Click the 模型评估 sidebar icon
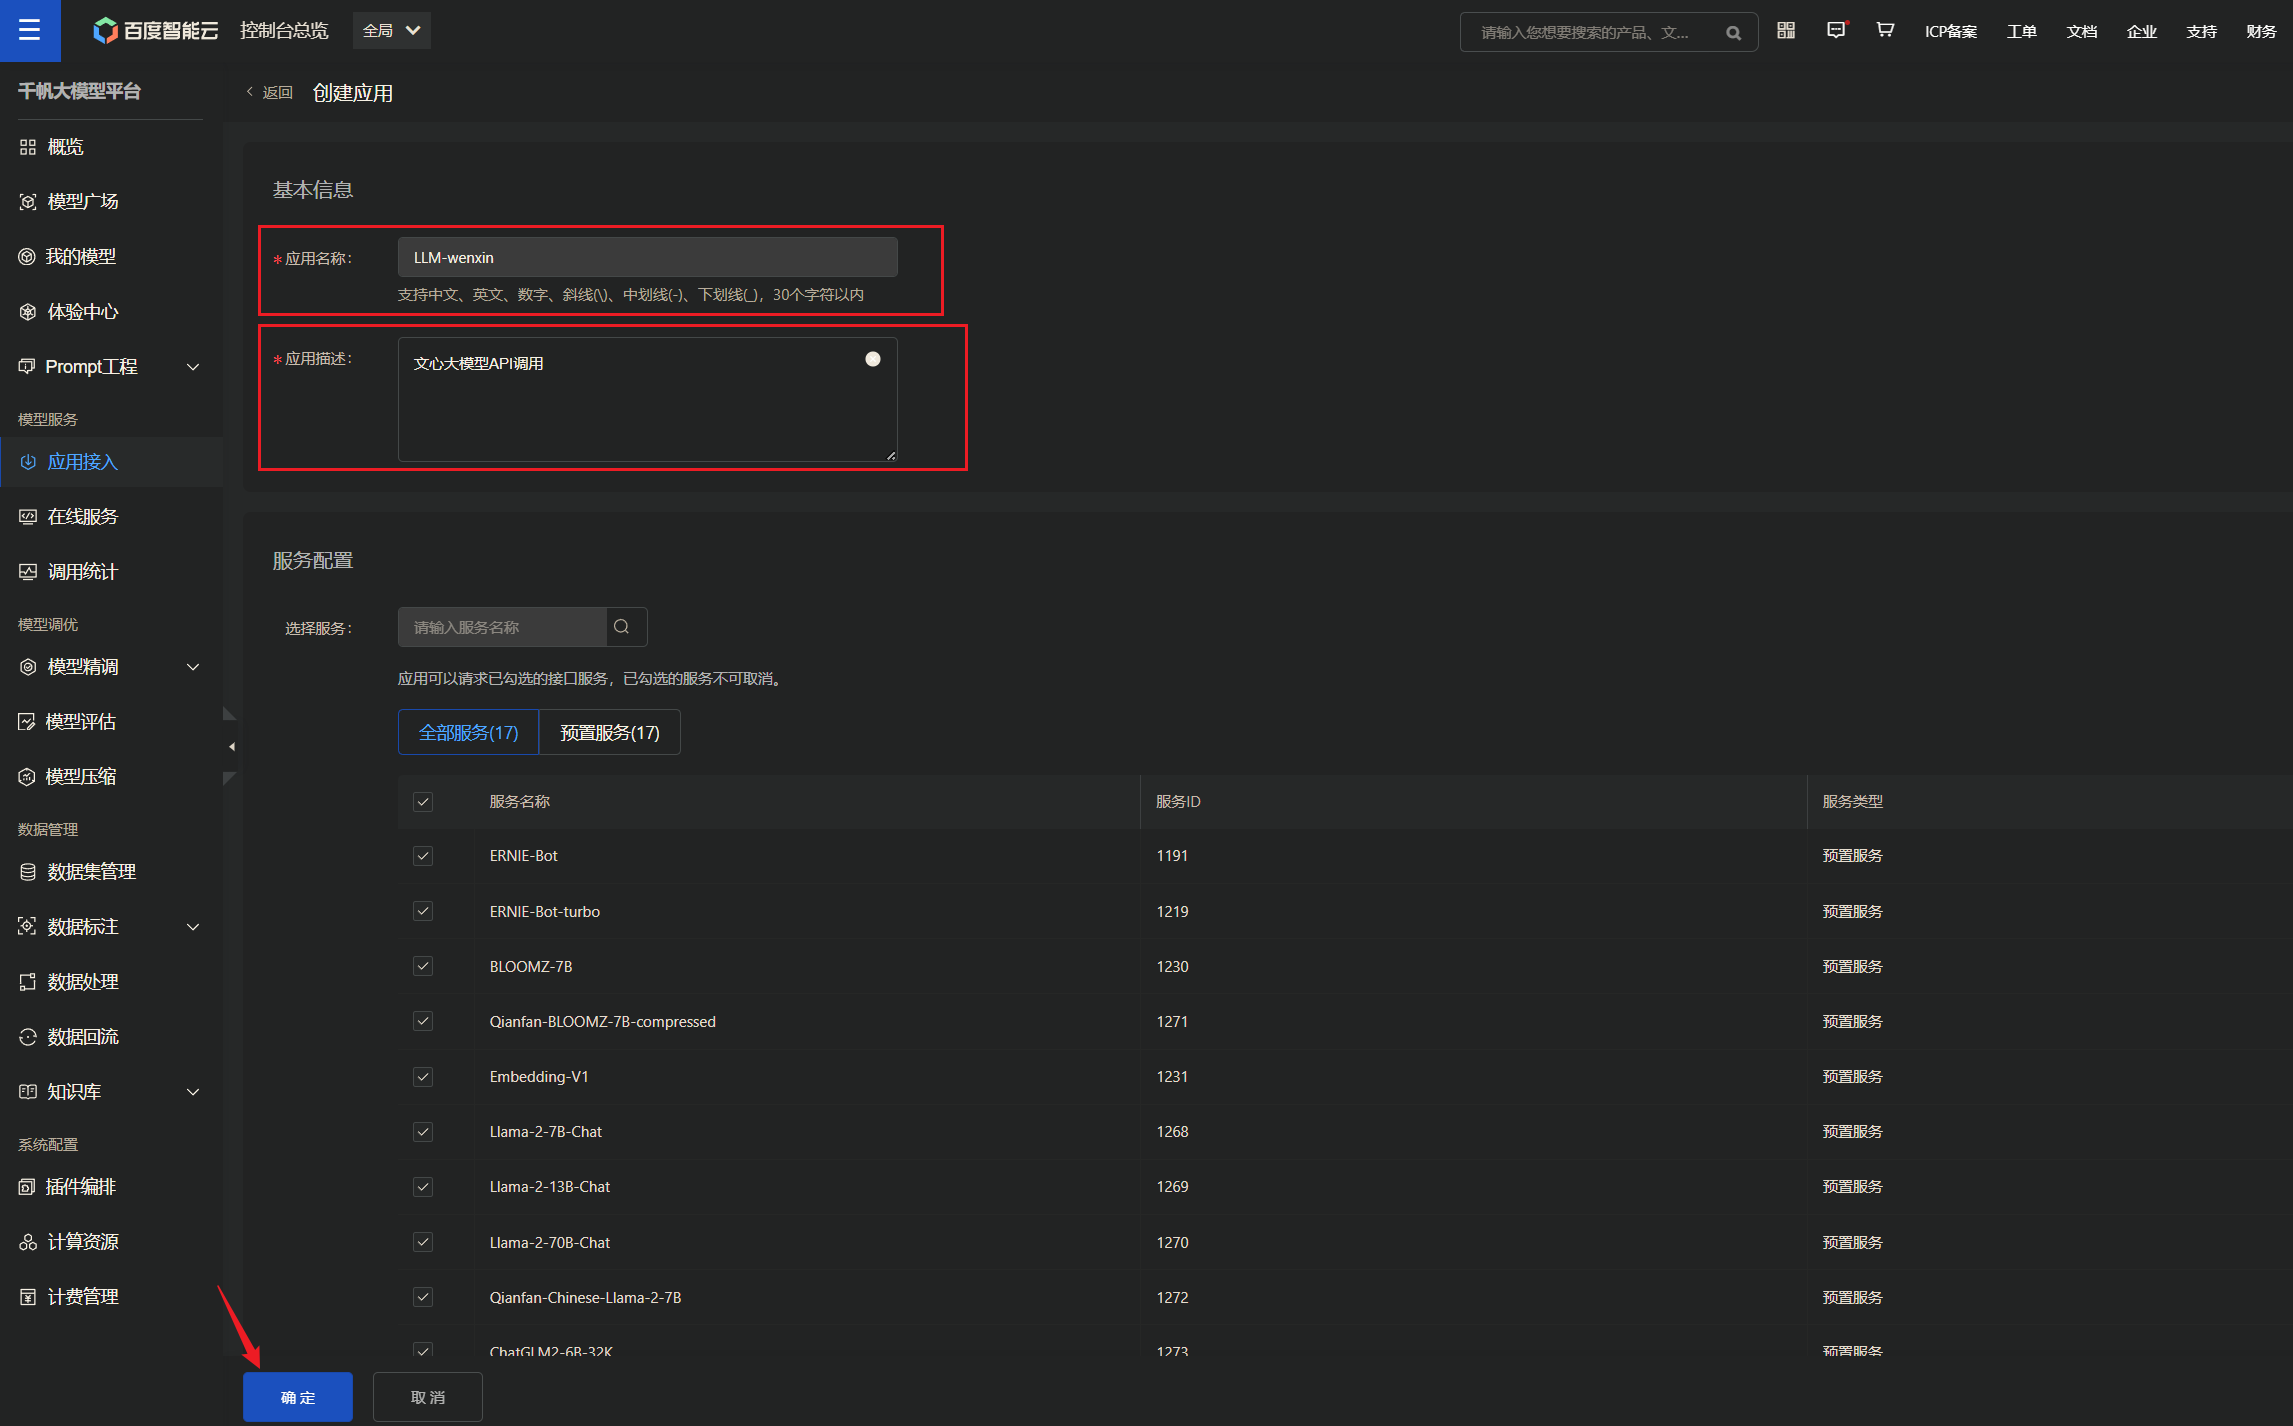This screenshot has width=2293, height=1426. pyautogui.click(x=27, y=722)
